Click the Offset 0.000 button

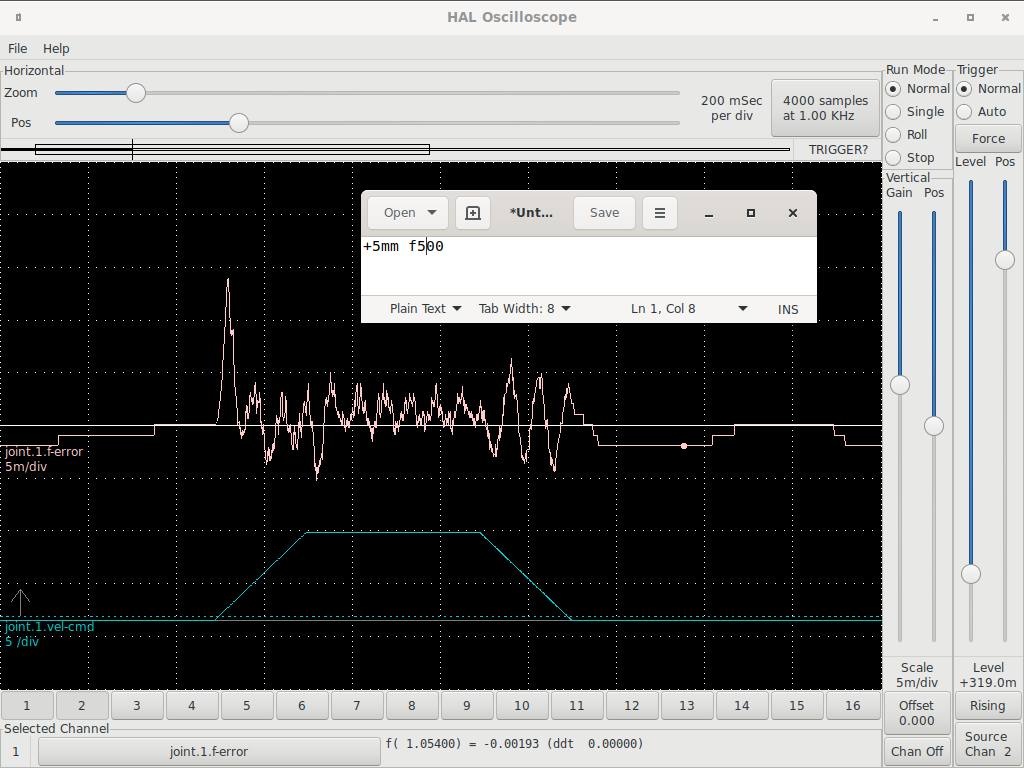coord(916,713)
